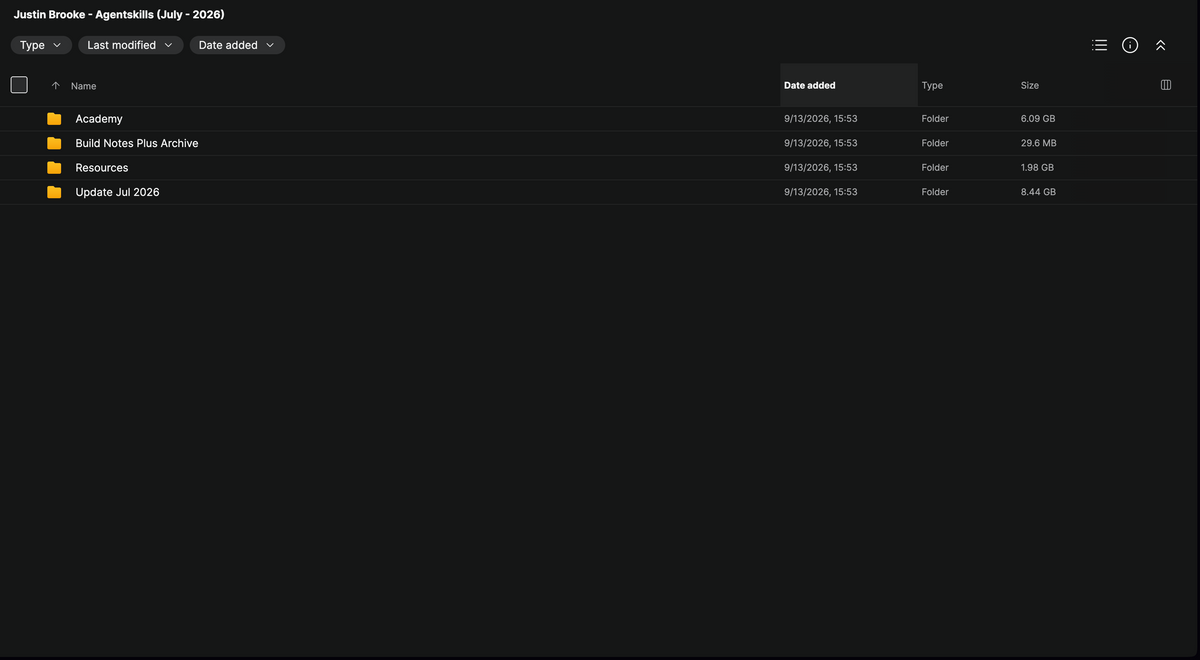Collapse header with double chevron icon
This screenshot has width=1200, height=660.
coord(1160,45)
